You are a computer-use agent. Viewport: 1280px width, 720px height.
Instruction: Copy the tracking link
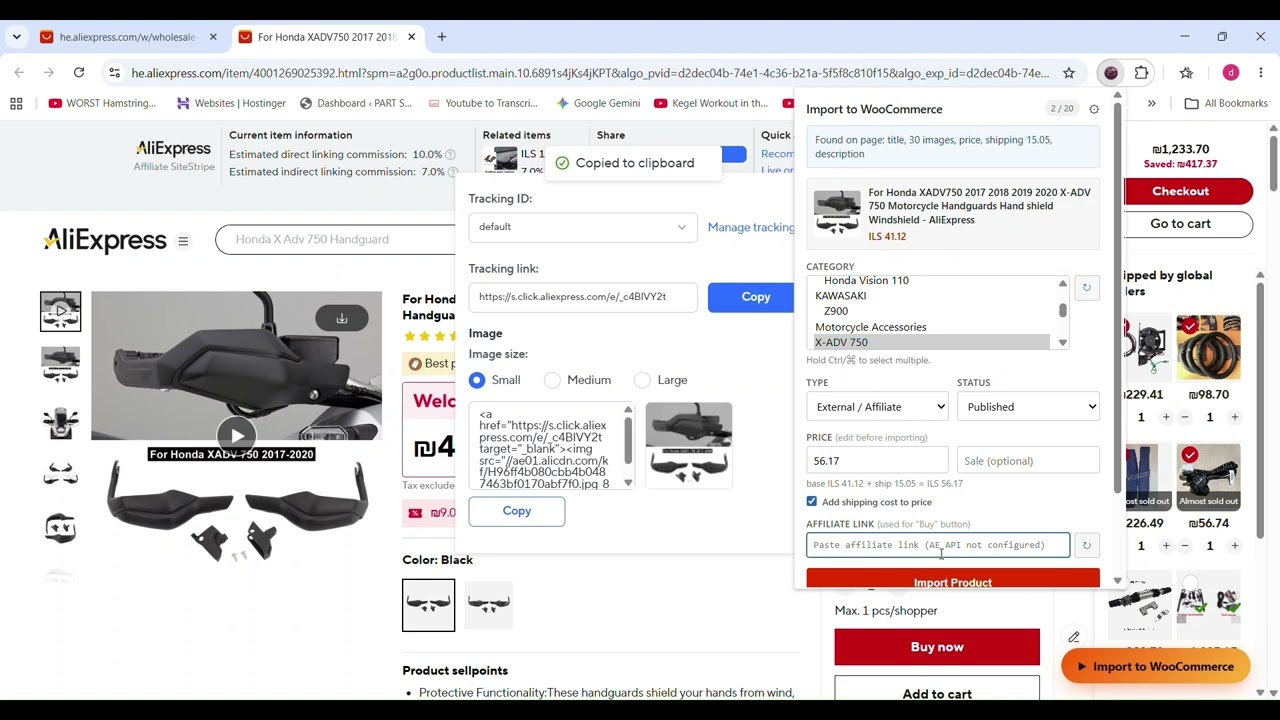[756, 297]
